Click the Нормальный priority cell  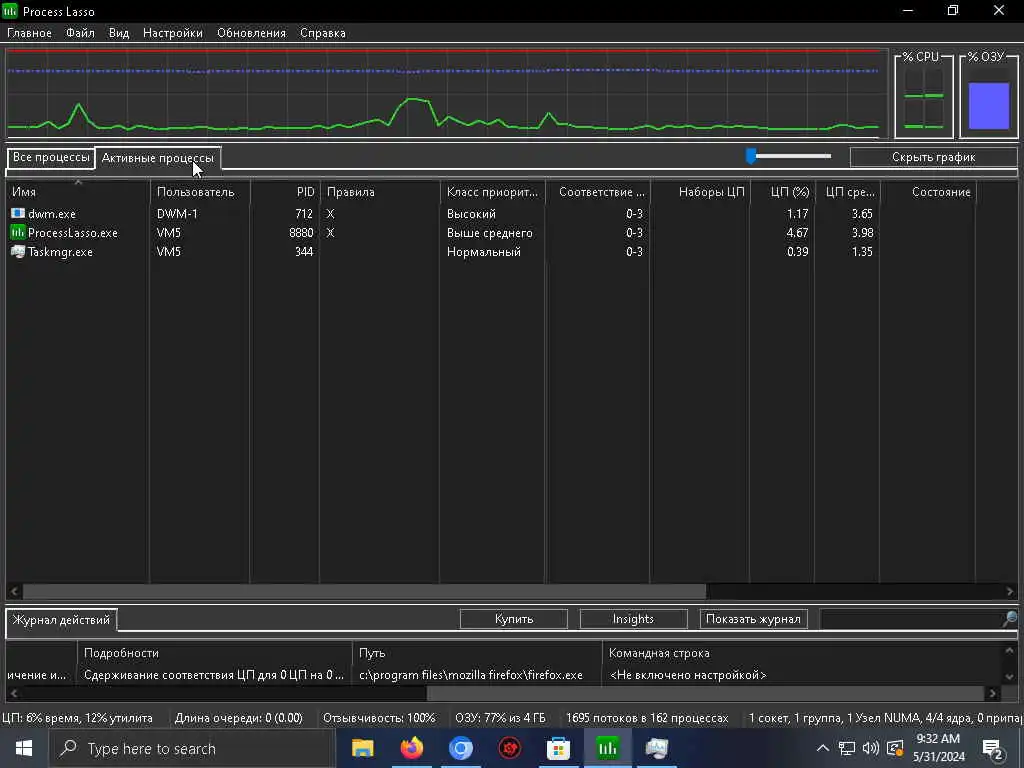pyautogui.click(x=483, y=251)
